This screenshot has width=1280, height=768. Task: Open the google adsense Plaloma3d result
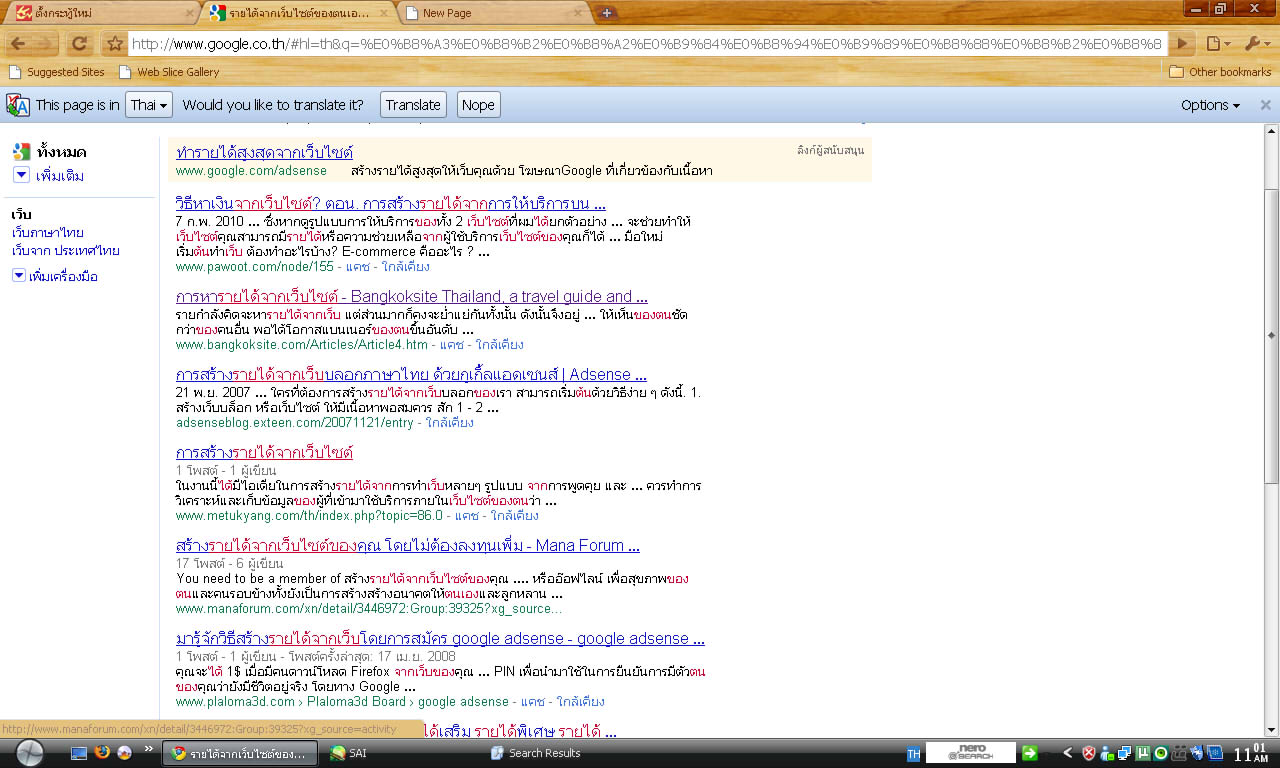point(440,638)
